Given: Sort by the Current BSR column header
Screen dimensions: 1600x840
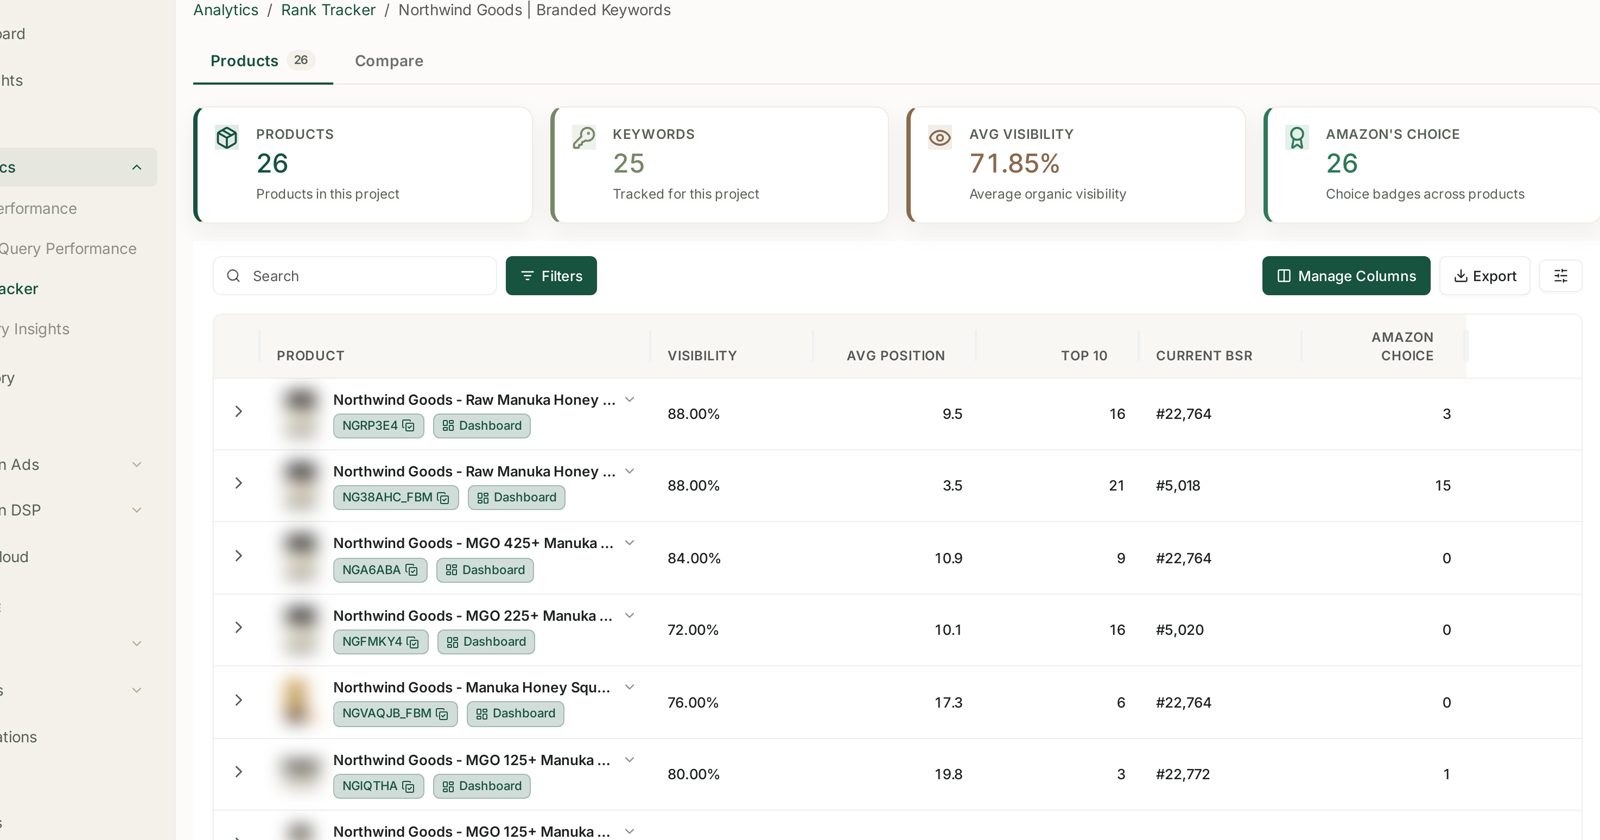Looking at the screenshot, I should pyautogui.click(x=1204, y=356).
